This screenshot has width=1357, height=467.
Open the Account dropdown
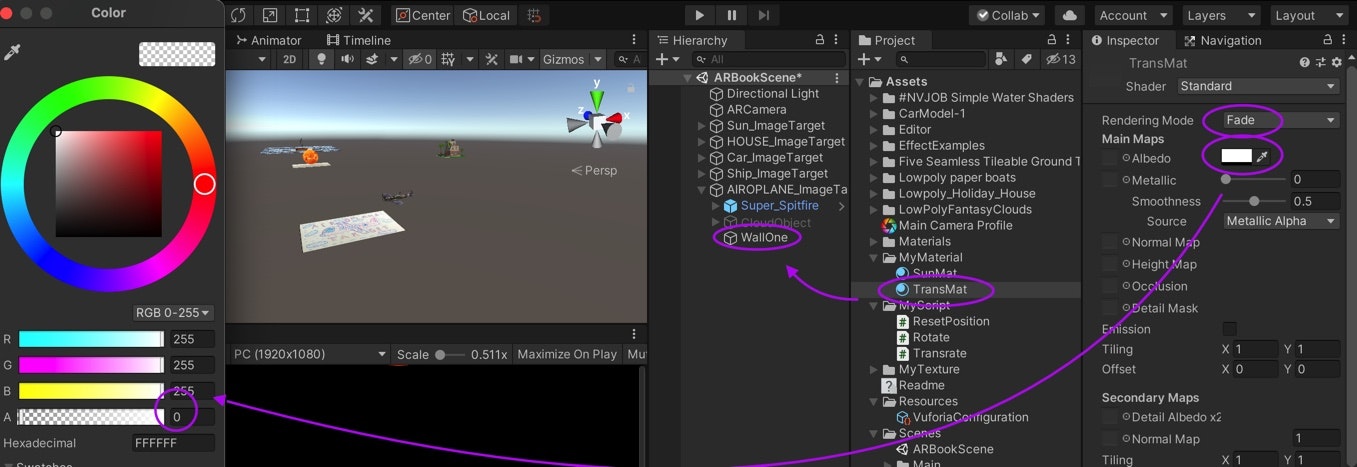[x=1133, y=15]
